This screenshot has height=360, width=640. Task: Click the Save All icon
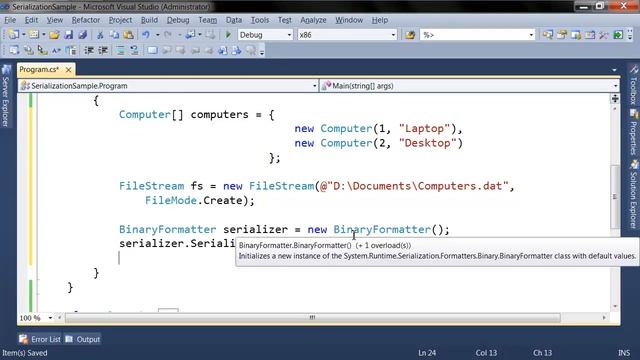pyautogui.click(x=82, y=35)
